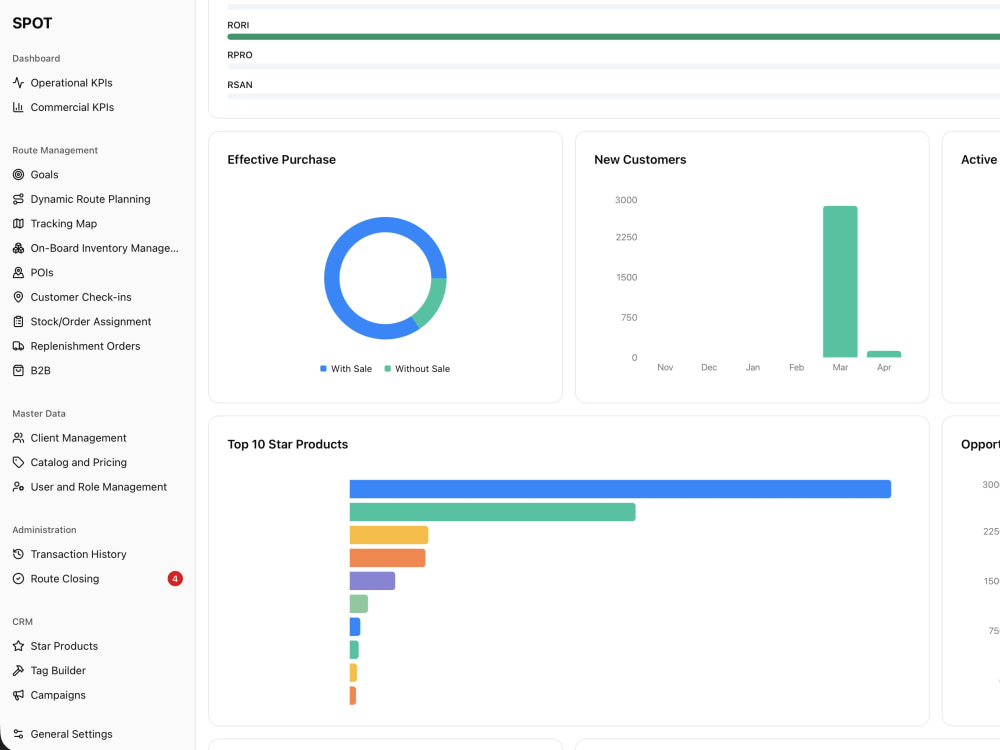Click the long green Star Products bar
The height and width of the screenshot is (750, 1000).
tap(492, 512)
